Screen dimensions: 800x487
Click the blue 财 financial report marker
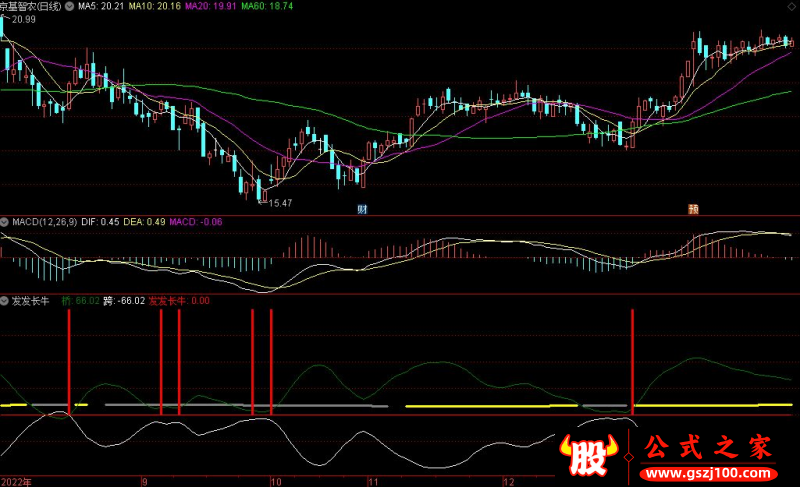(362, 208)
